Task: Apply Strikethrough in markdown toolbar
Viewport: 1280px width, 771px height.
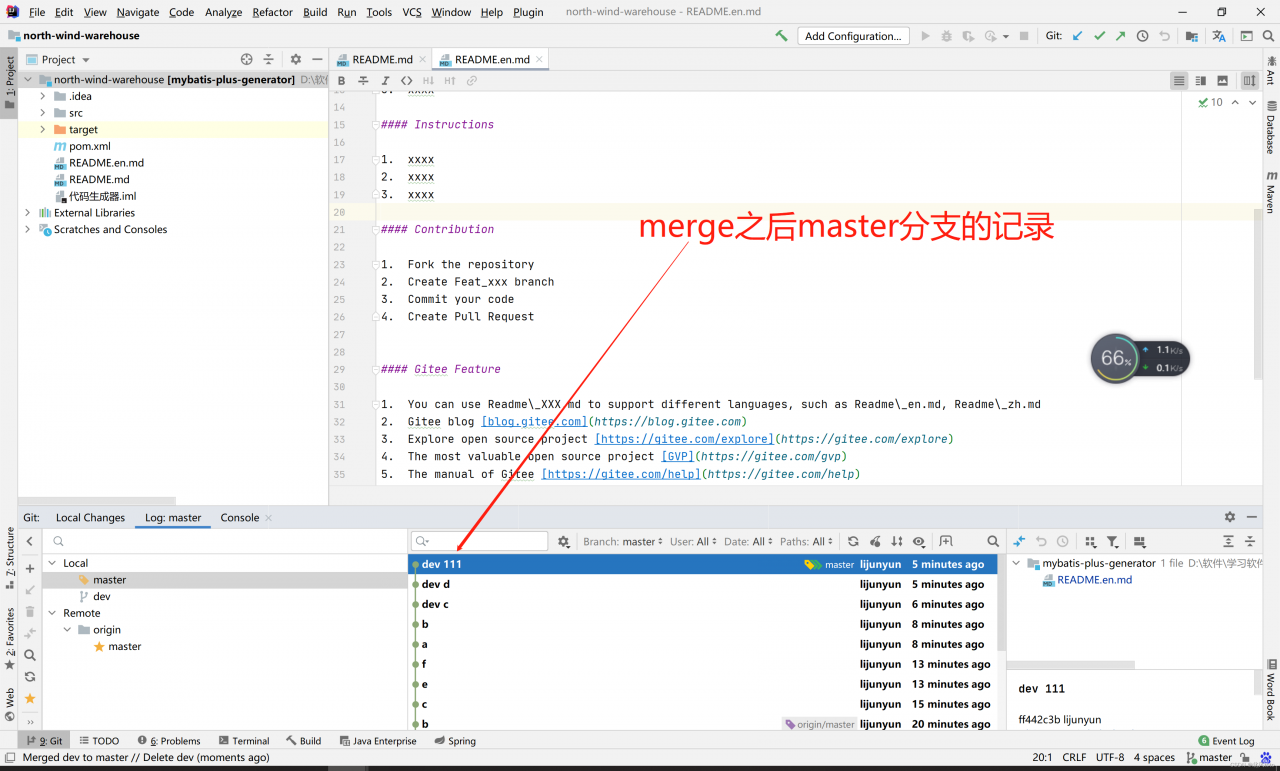Action: pyautogui.click(x=363, y=81)
